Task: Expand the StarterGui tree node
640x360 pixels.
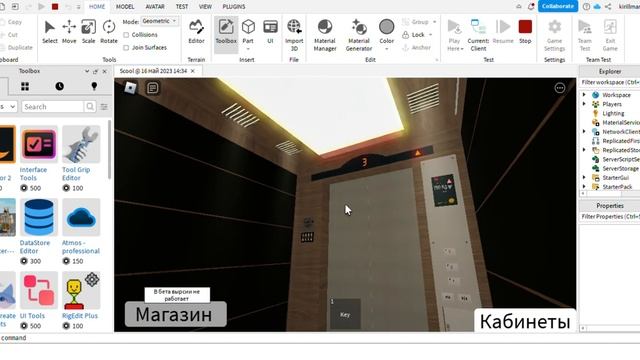Action: coord(584,178)
